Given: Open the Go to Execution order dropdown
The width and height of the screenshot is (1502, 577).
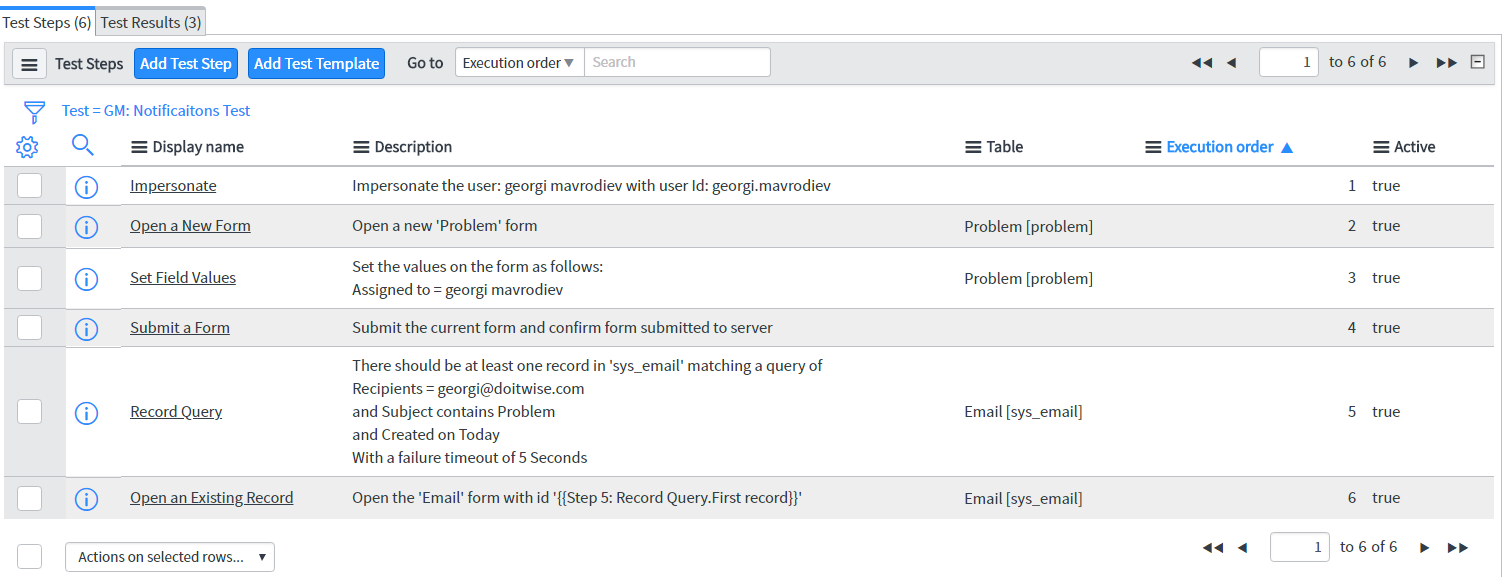Looking at the screenshot, I should point(519,61).
